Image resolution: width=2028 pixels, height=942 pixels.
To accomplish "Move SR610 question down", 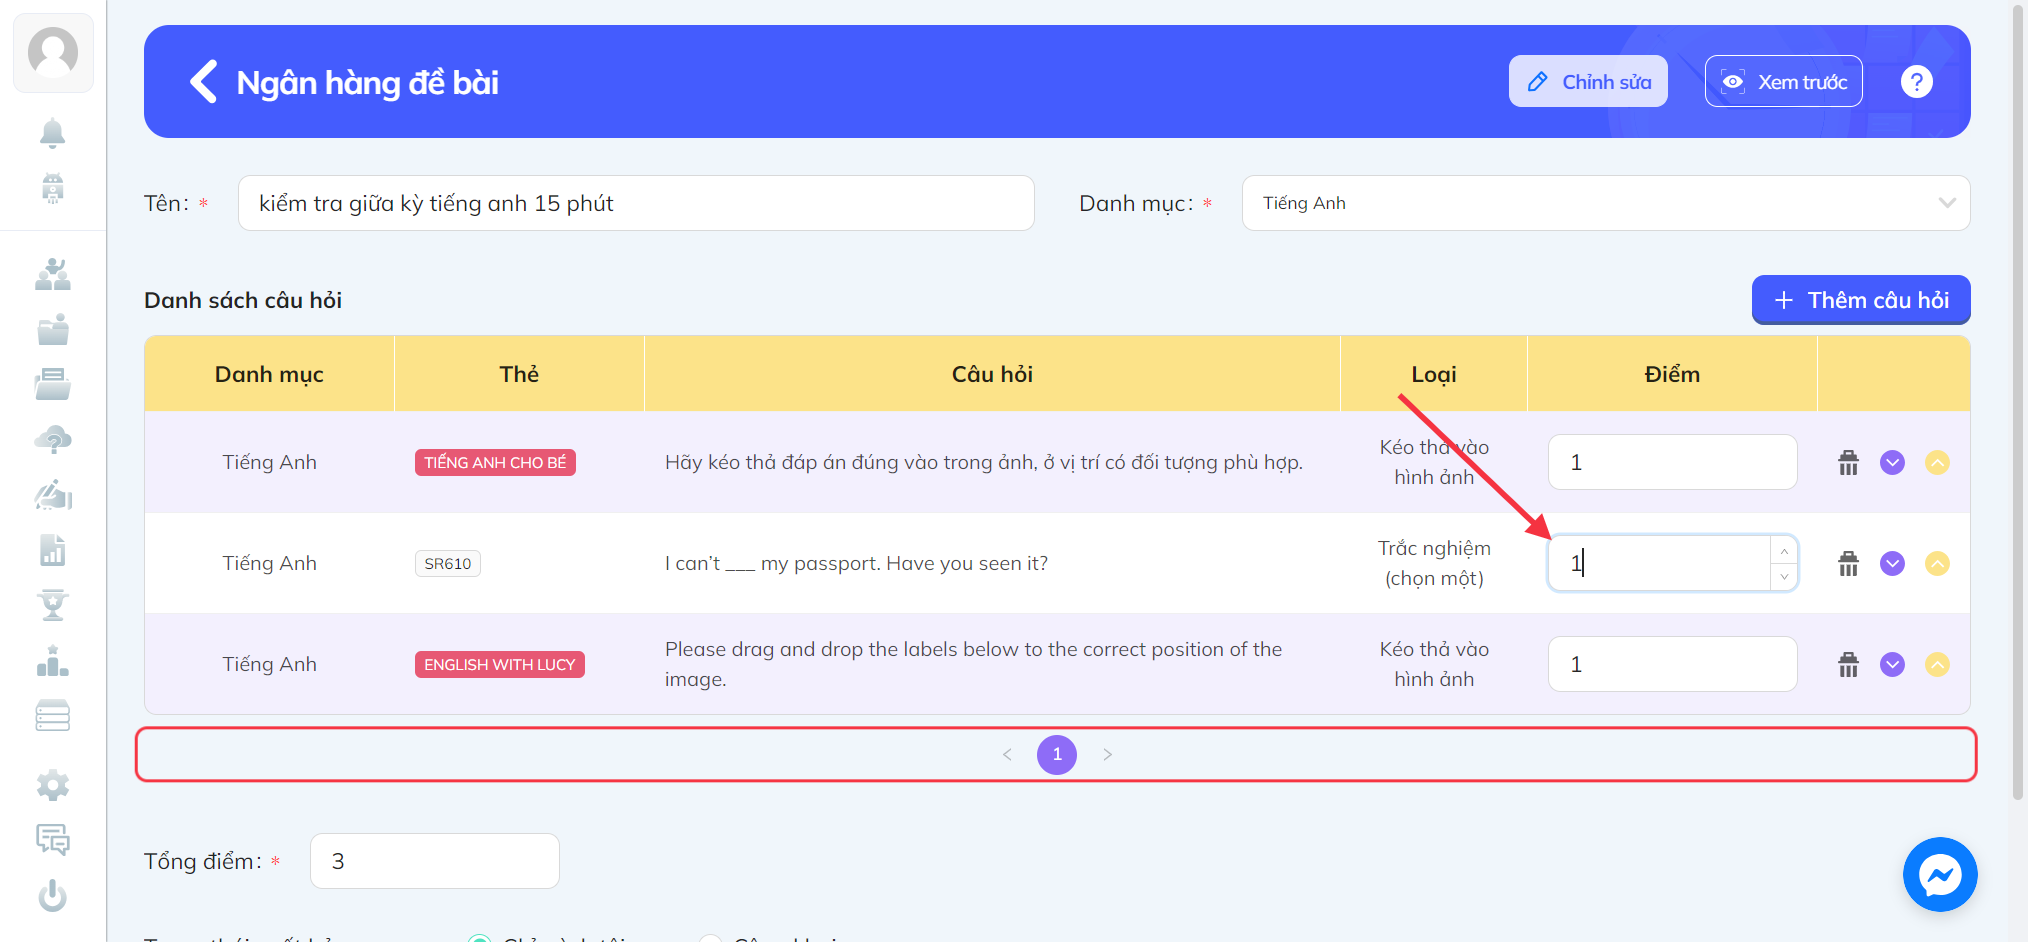I will [x=1892, y=564].
